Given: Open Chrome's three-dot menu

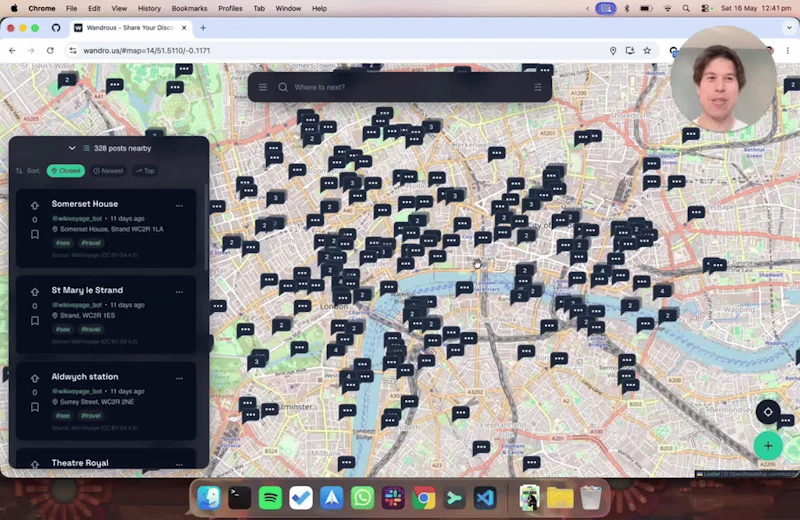Looking at the screenshot, I should (788, 51).
